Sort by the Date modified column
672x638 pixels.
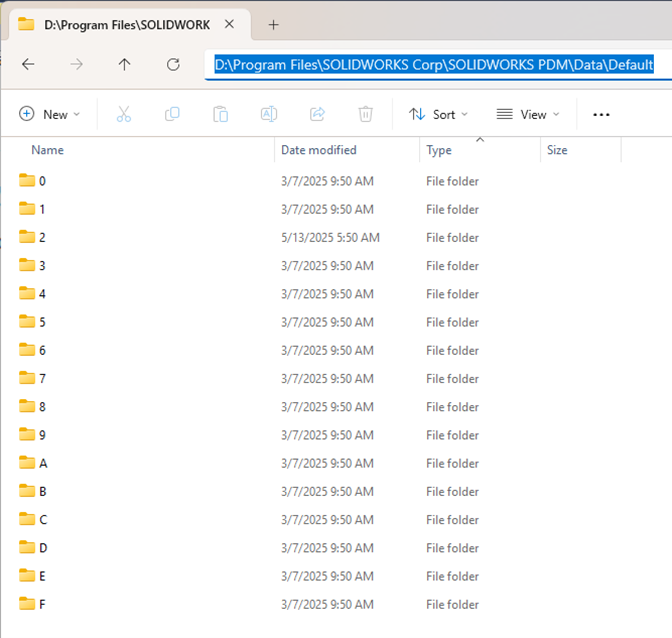click(318, 150)
